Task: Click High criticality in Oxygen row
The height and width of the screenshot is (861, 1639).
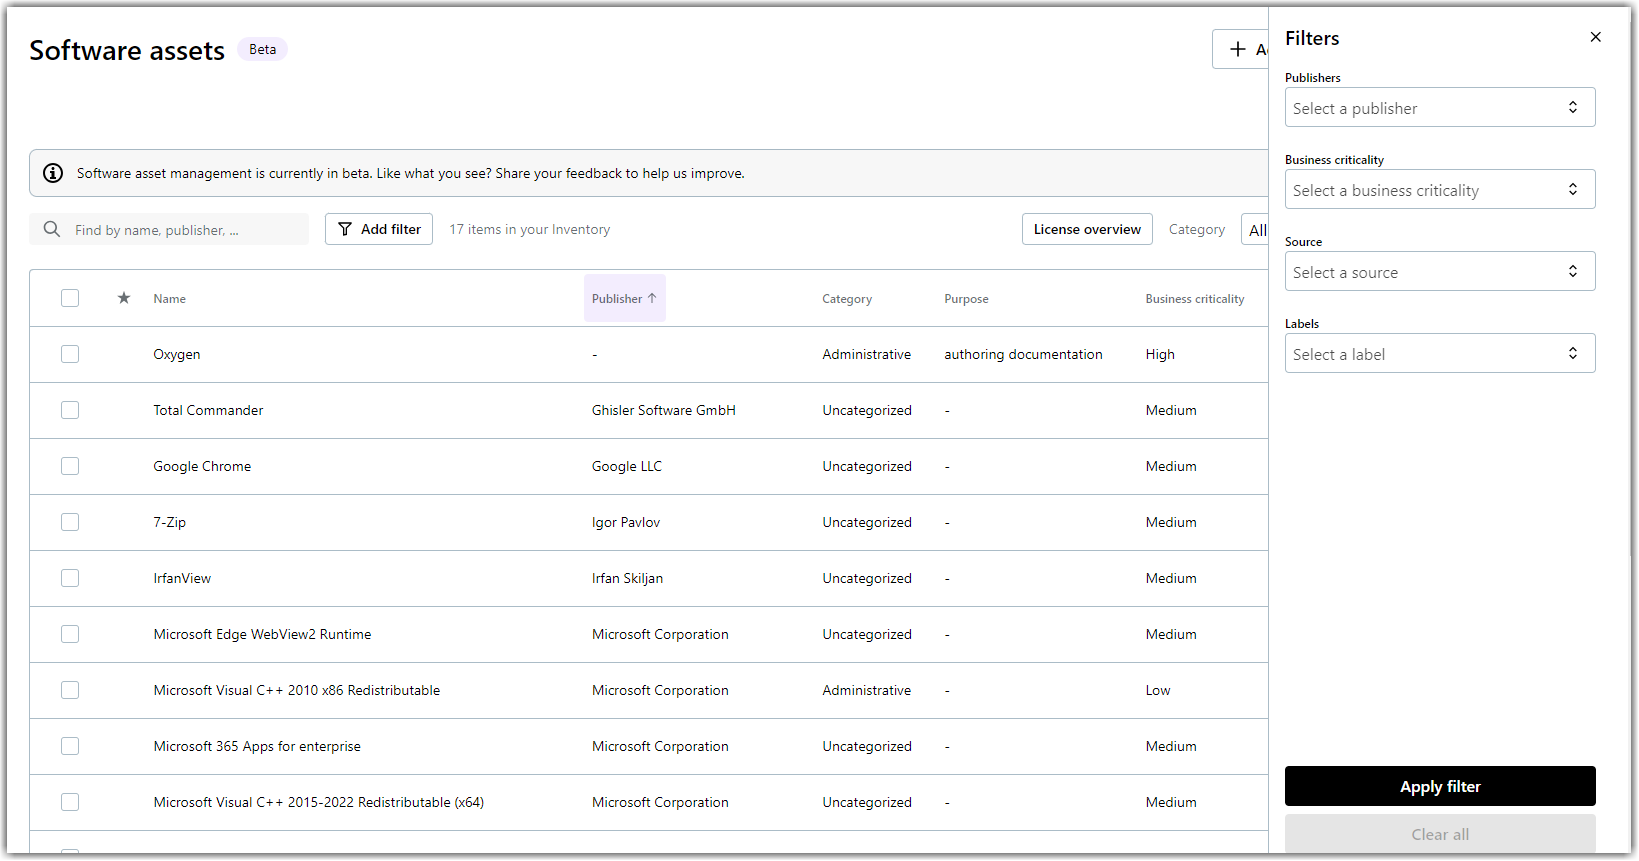Action: (x=1160, y=354)
